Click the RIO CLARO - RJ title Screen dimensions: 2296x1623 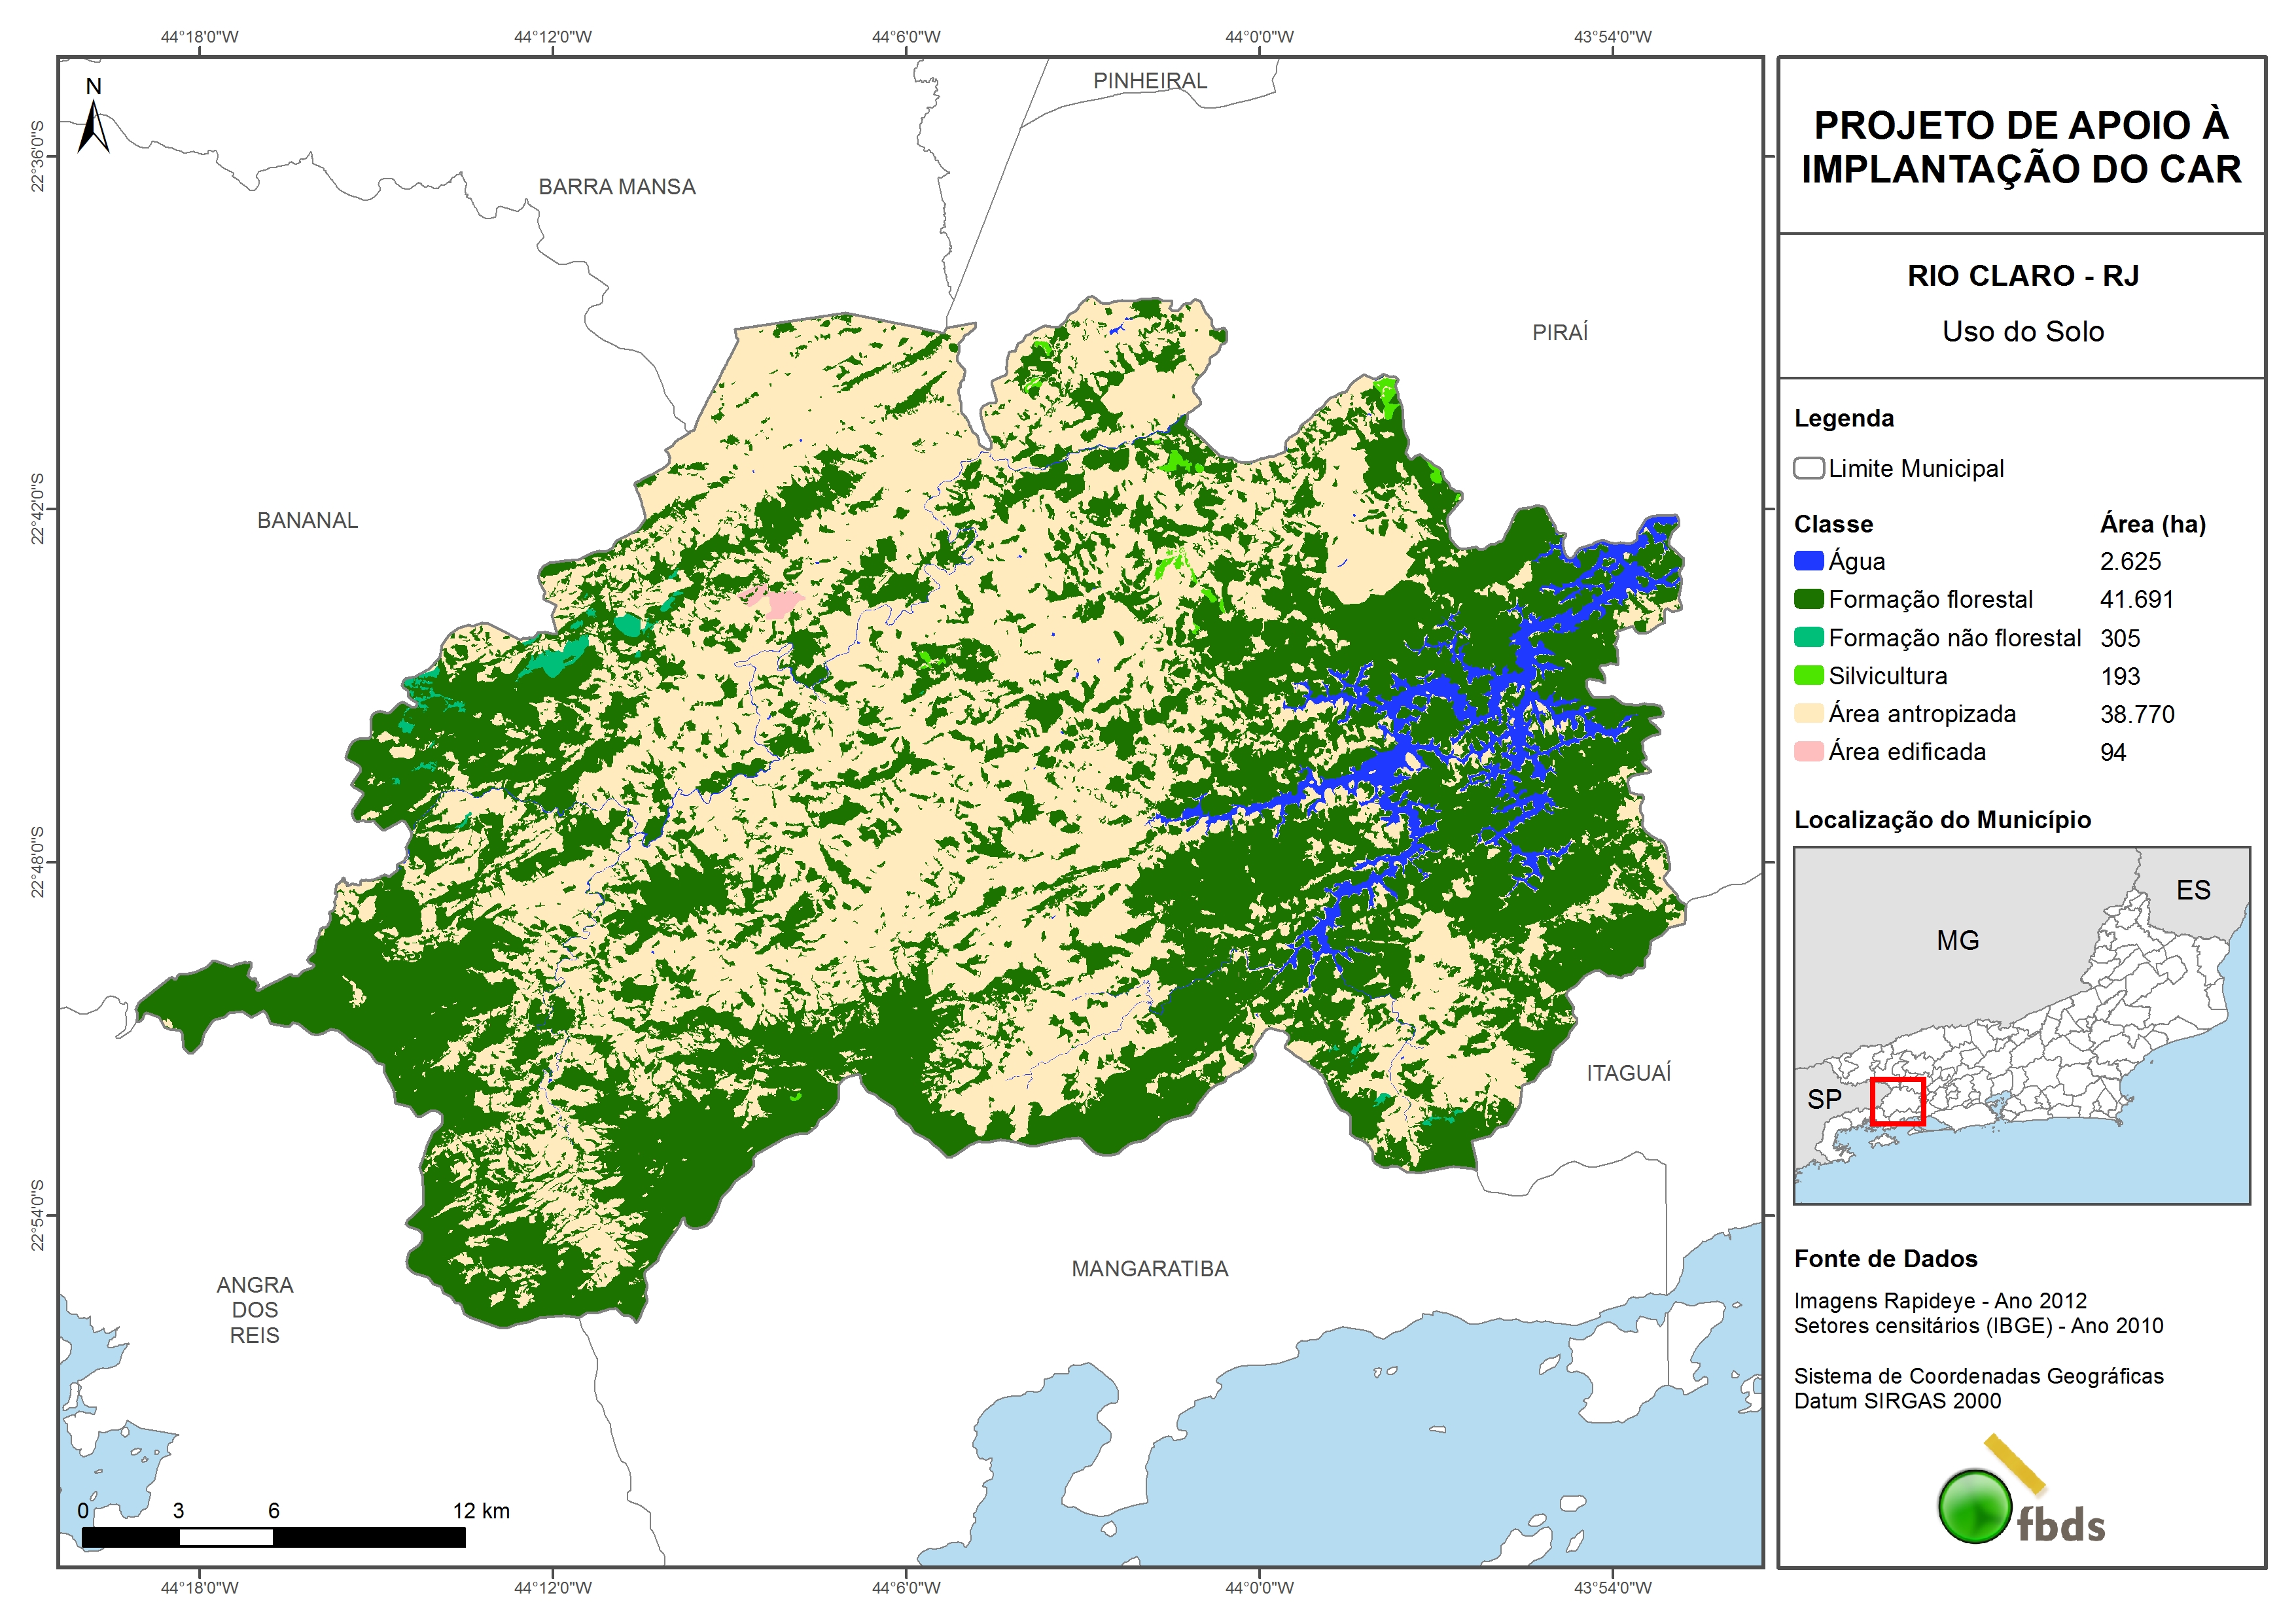point(2022,276)
